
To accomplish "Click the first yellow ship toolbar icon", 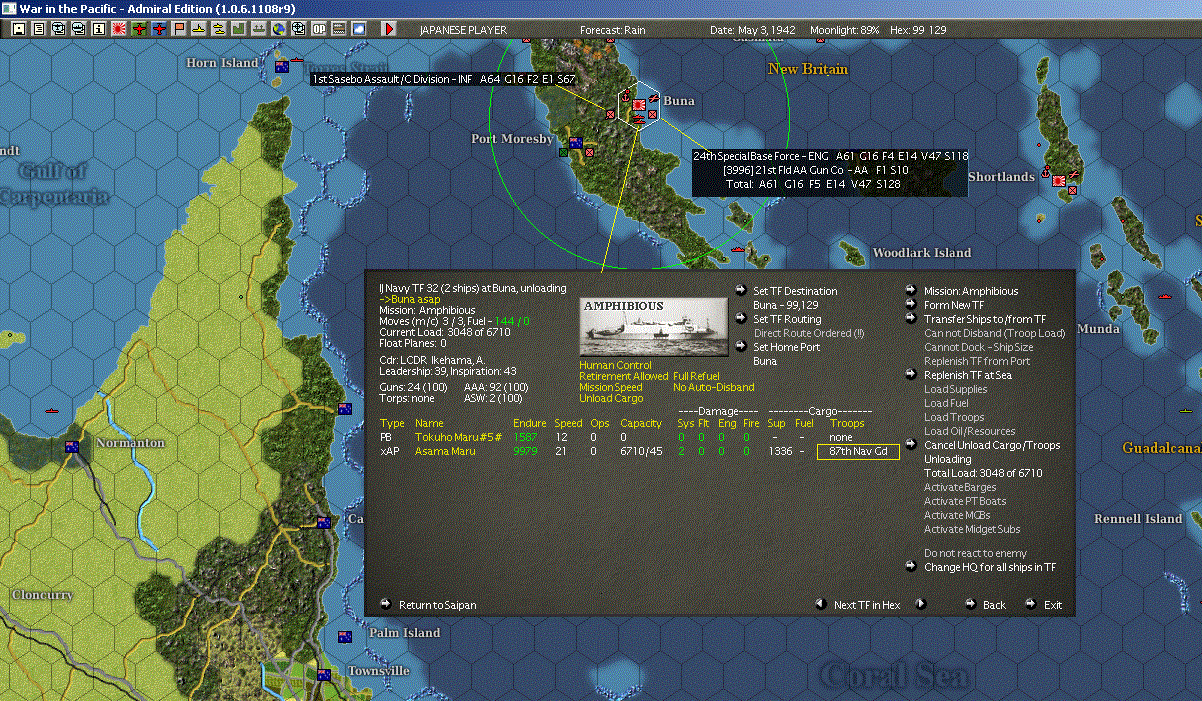I will tap(199, 29).
